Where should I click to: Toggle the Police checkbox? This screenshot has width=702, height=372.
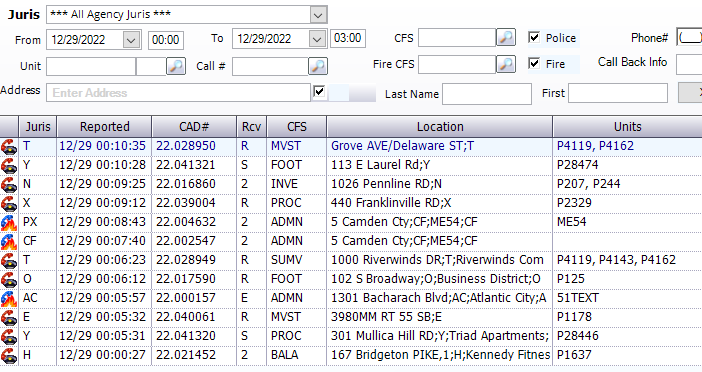click(534, 38)
